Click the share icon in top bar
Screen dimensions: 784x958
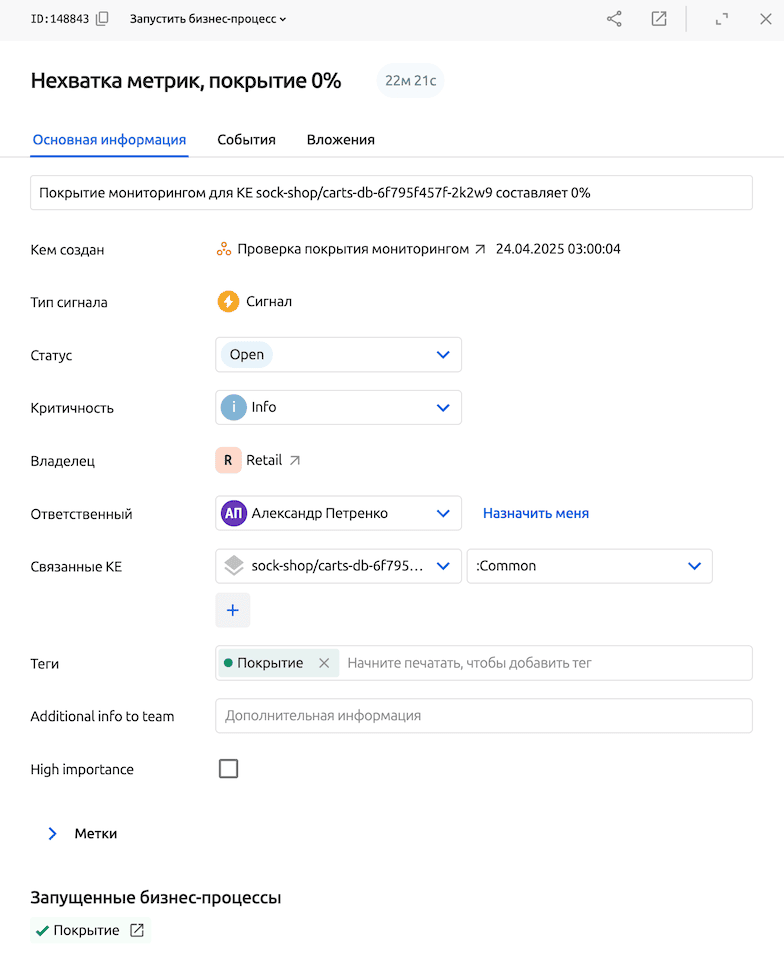tap(614, 19)
